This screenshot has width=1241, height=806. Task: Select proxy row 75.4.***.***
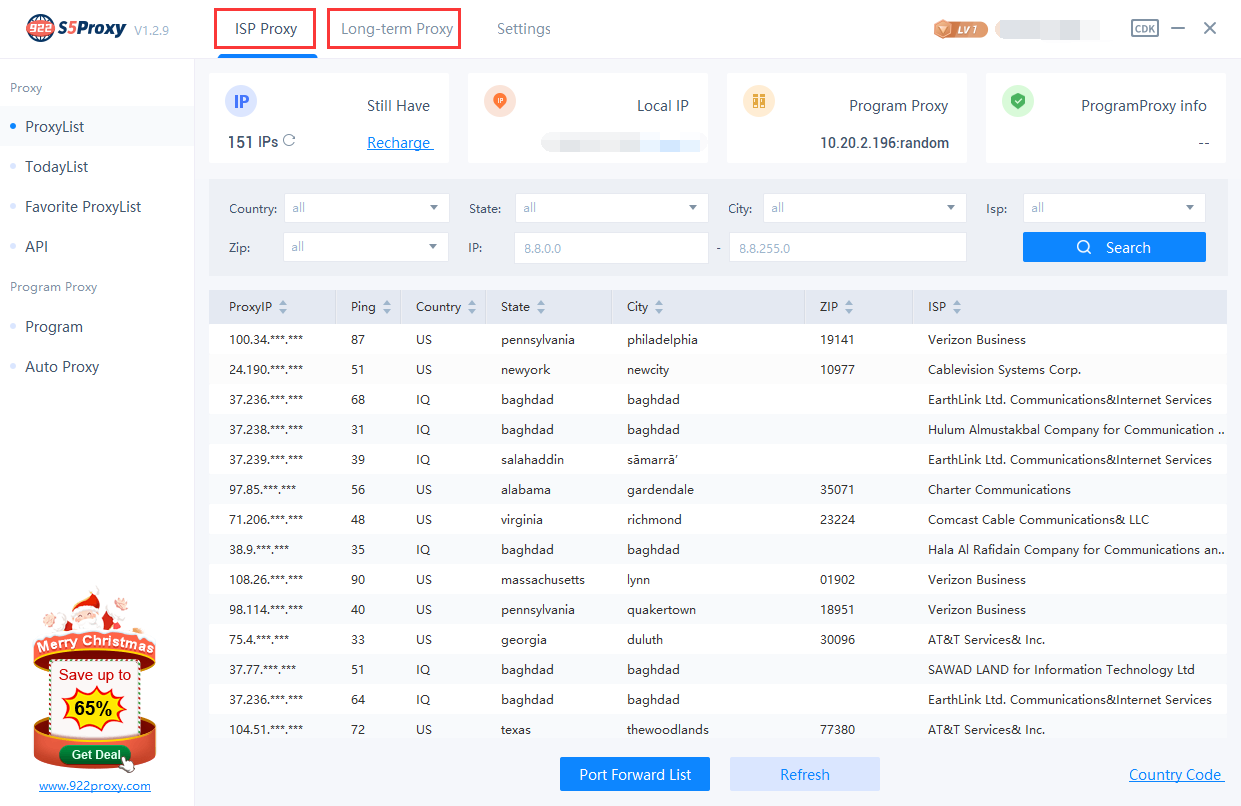coord(718,640)
